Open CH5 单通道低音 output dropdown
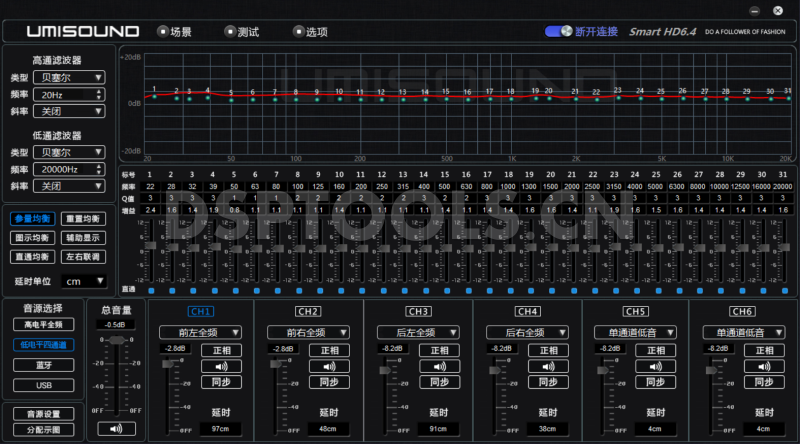 pos(635,333)
